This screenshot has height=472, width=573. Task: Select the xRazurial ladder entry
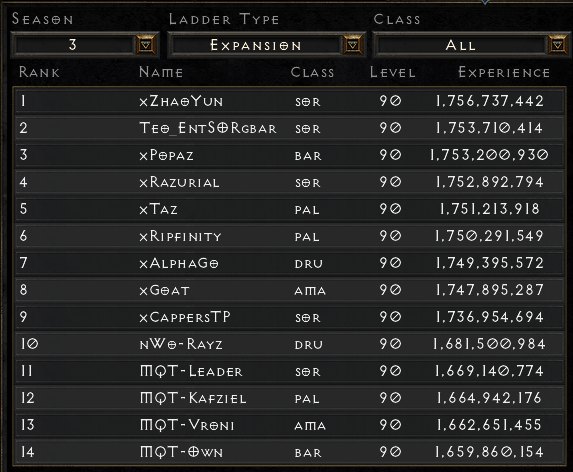[x=289, y=182]
